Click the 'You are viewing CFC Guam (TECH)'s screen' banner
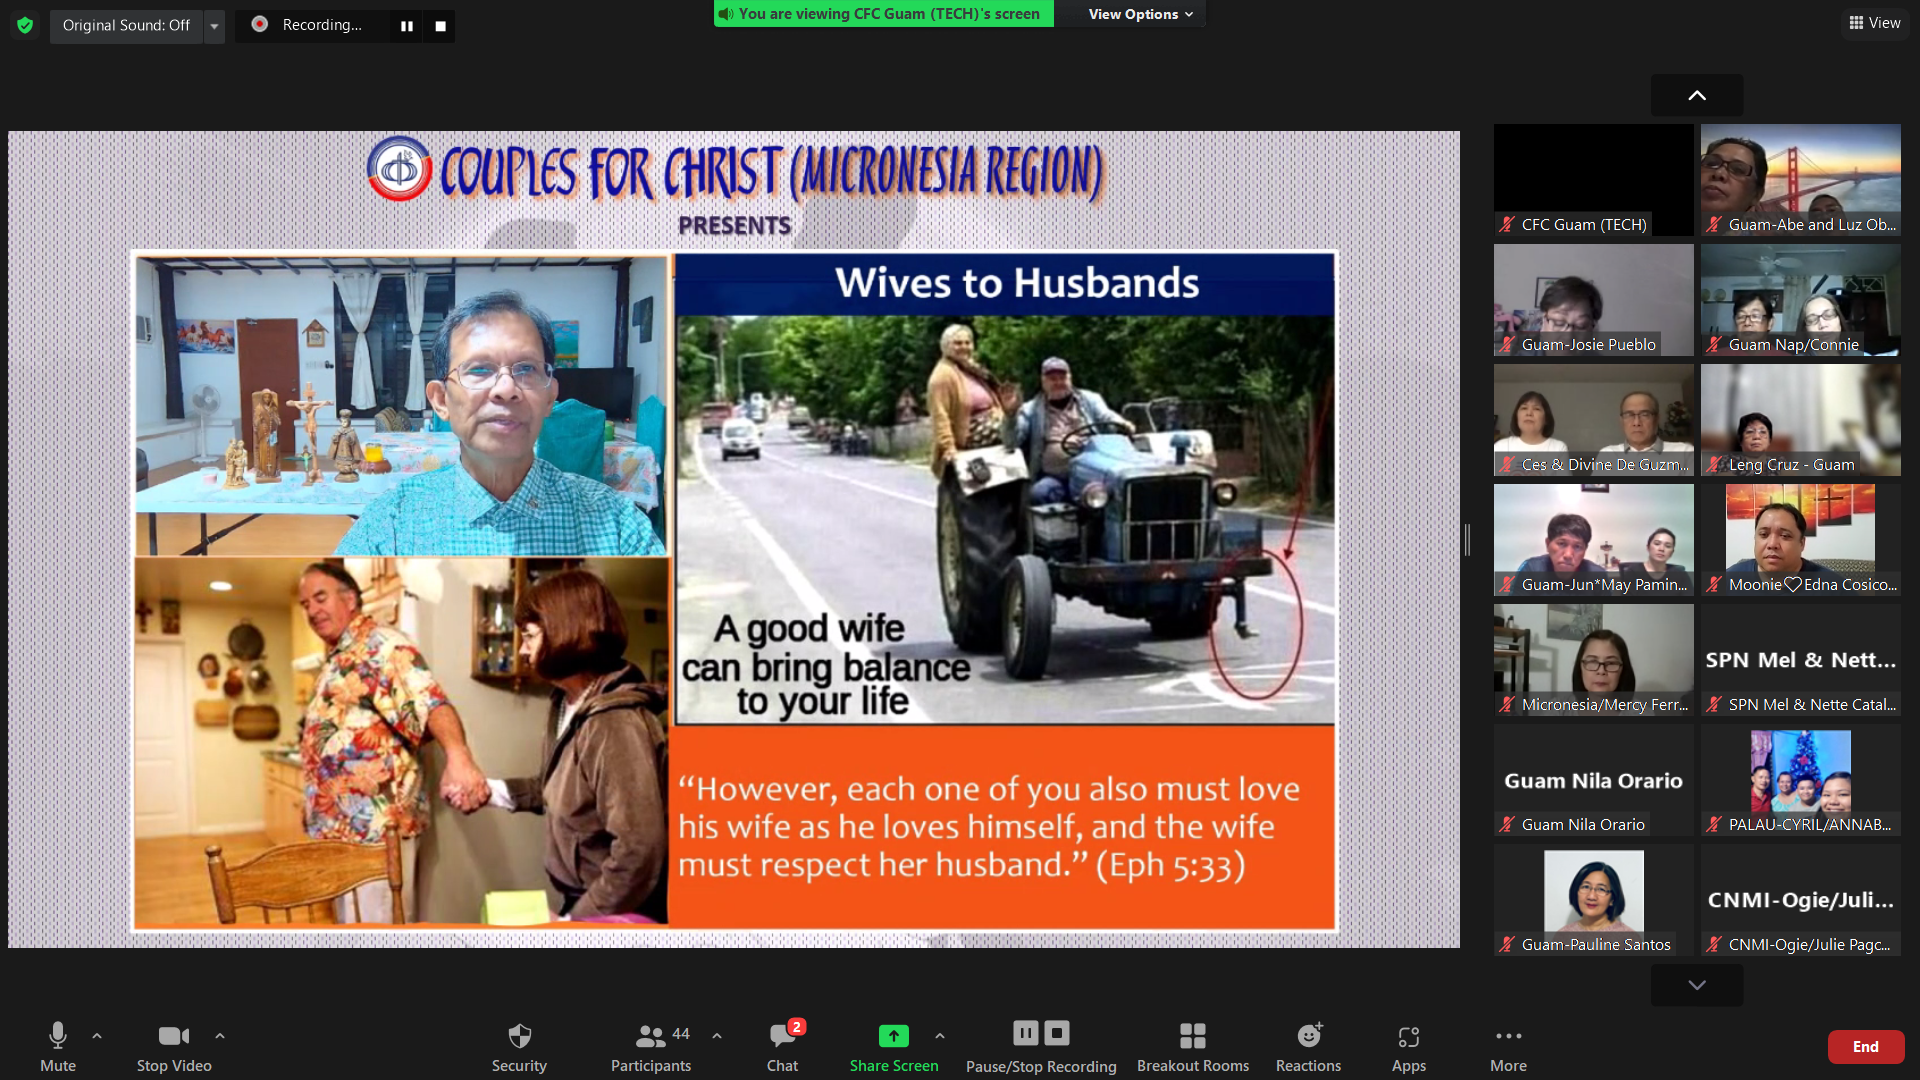Image resolution: width=1920 pixels, height=1080 pixels. pos(883,14)
